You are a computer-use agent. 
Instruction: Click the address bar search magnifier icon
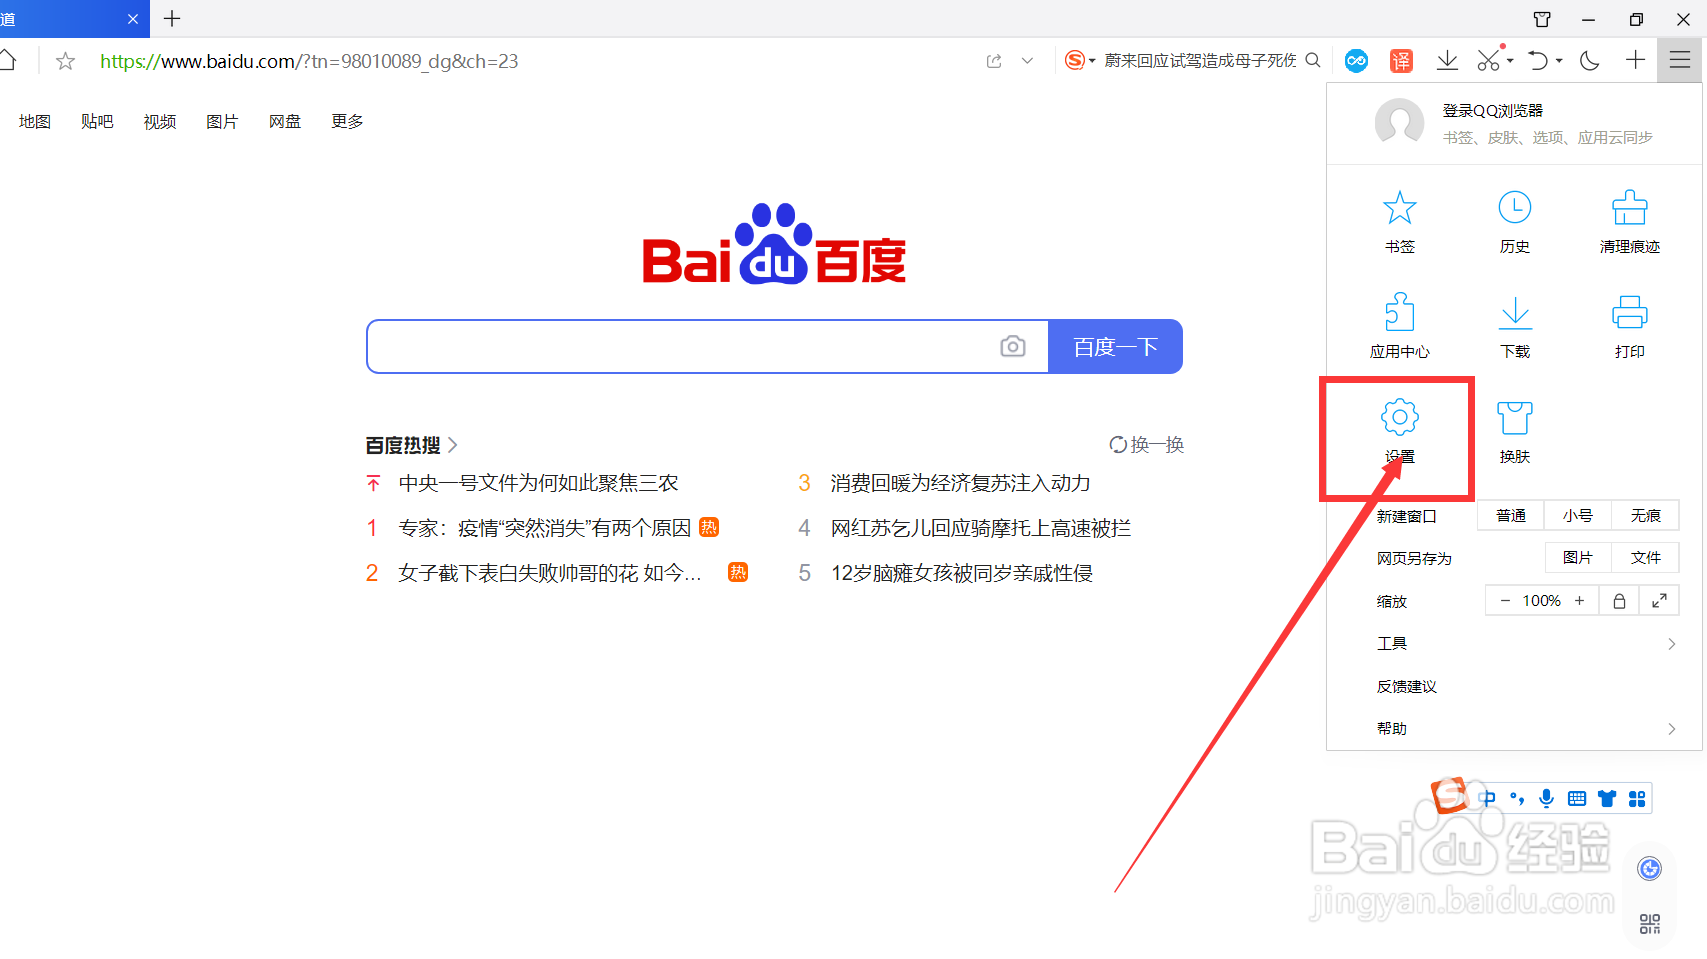coord(1313,61)
